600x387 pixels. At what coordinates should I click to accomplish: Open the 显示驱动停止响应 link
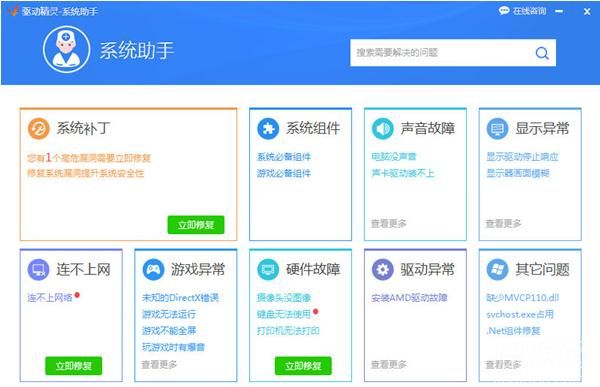point(522,157)
